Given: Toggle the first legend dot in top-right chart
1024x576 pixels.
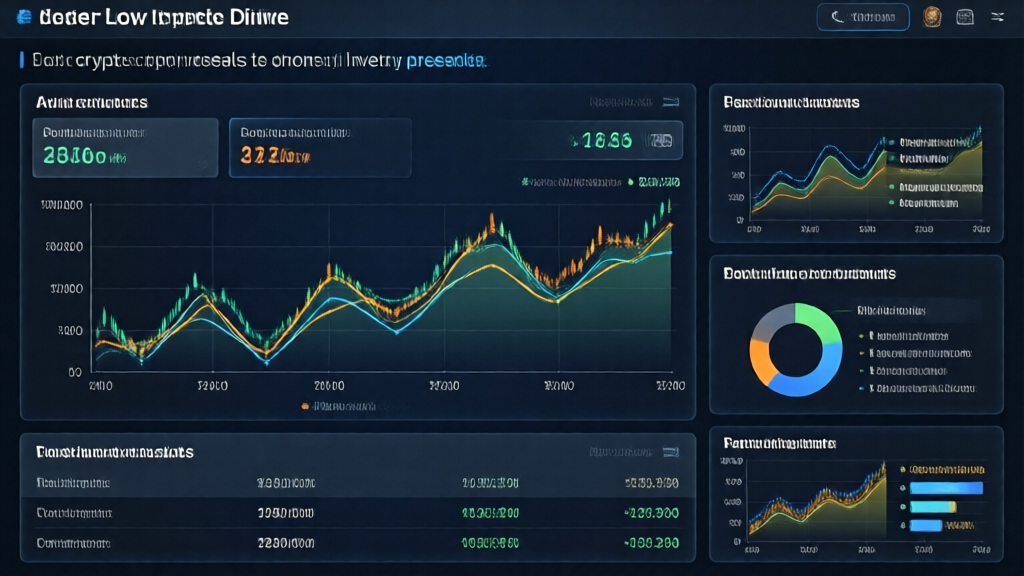Looking at the screenshot, I should pyautogui.click(x=889, y=142).
